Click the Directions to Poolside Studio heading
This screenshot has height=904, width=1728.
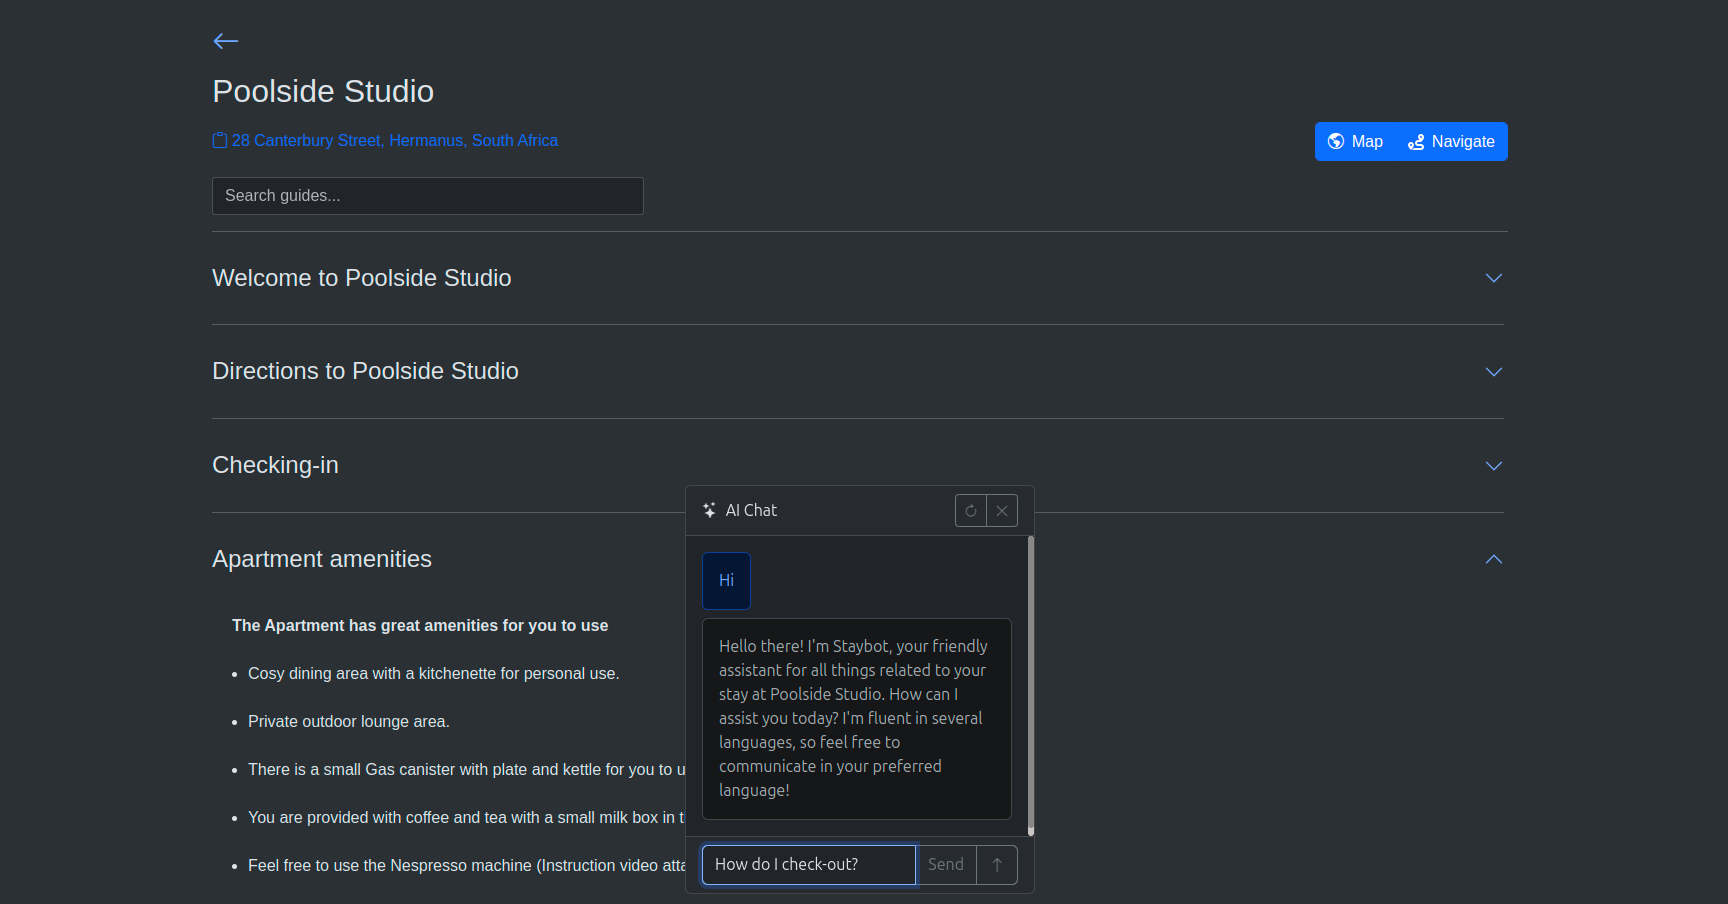[x=365, y=371]
